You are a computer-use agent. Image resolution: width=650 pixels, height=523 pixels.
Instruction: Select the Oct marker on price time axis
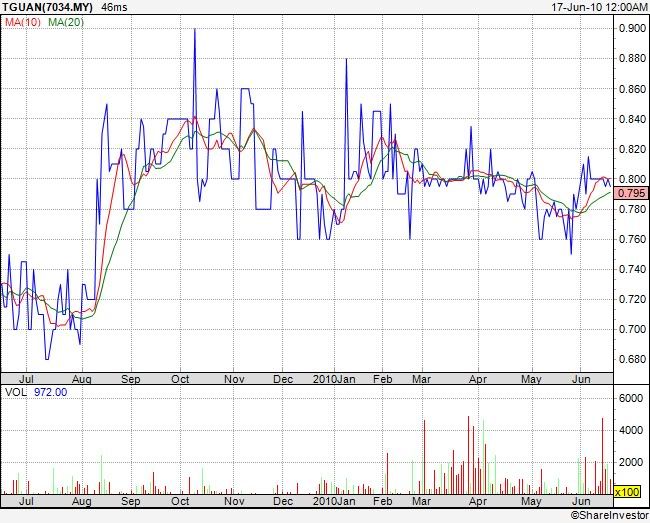pos(181,380)
